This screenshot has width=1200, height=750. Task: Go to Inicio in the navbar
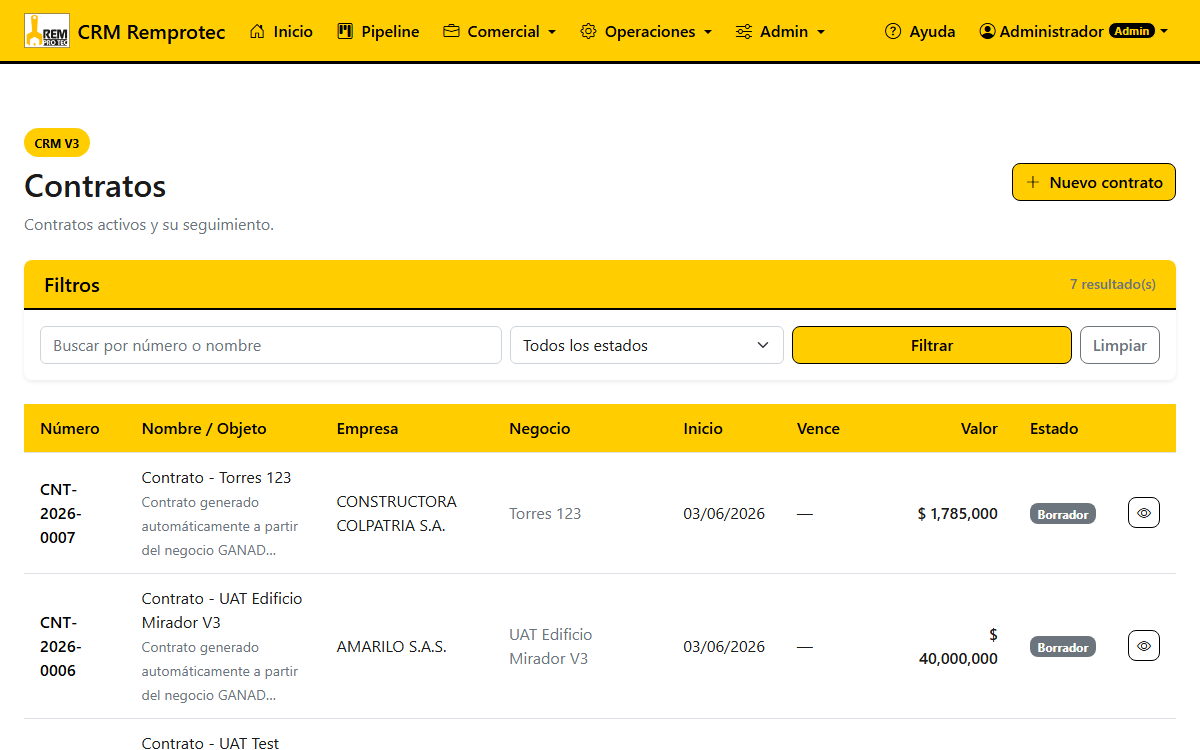pyautogui.click(x=281, y=31)
